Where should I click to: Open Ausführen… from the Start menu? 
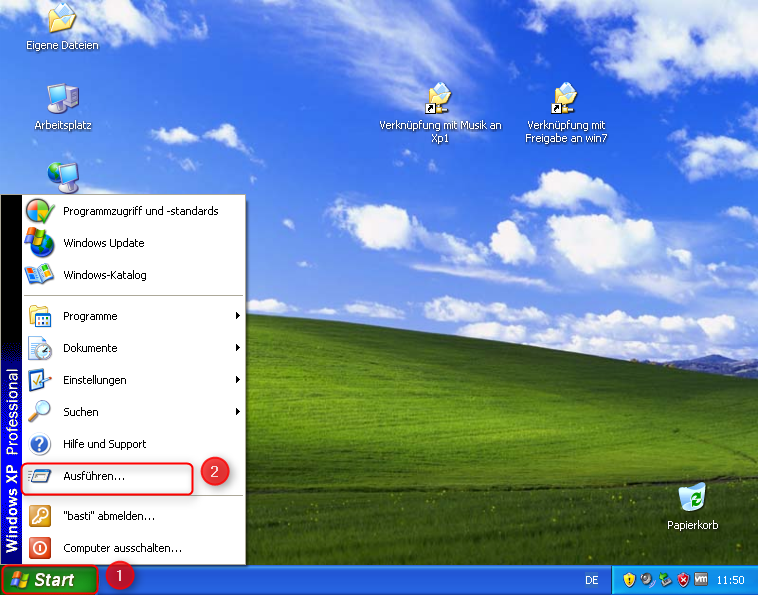[x=94, y=477]
